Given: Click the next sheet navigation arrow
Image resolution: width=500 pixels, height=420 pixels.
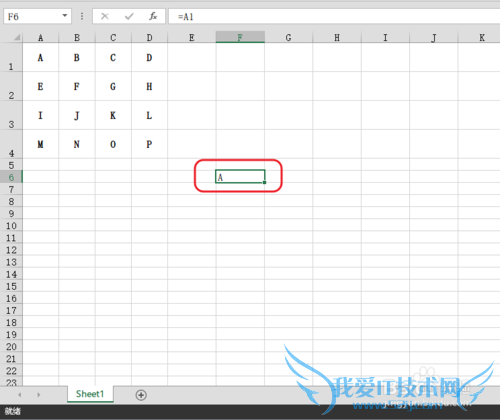Looking at the screenshot, I should (39, 395).
